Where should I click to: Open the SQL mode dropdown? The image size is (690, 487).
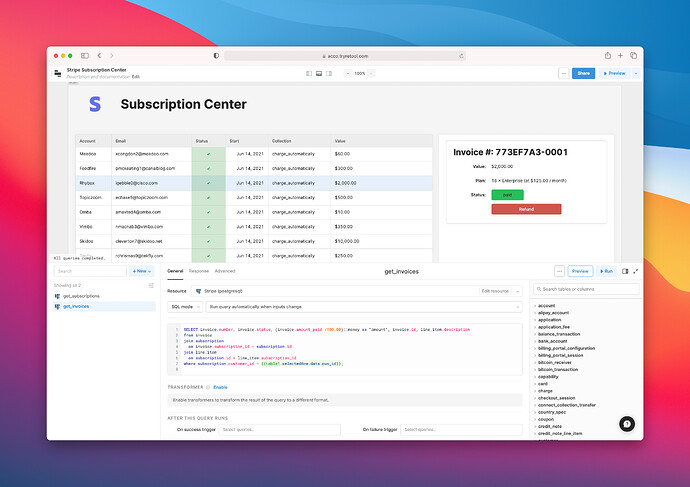182,306
